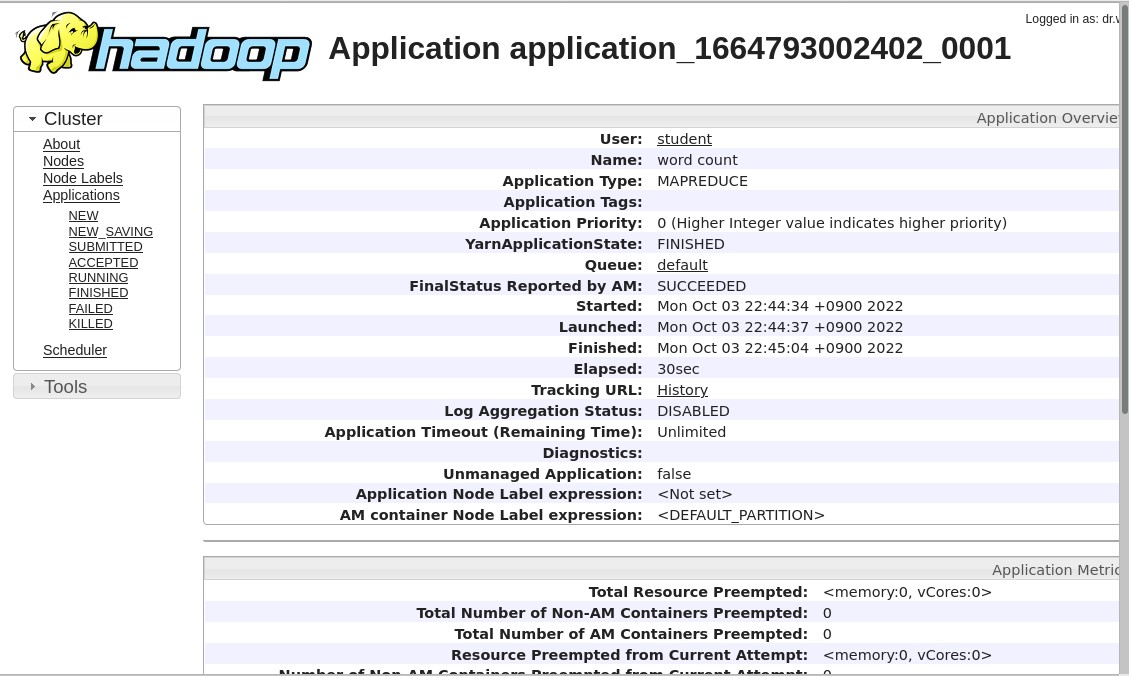Open the Nodes link
Viewport: 1129px width, 676px height.
(63, 161)
